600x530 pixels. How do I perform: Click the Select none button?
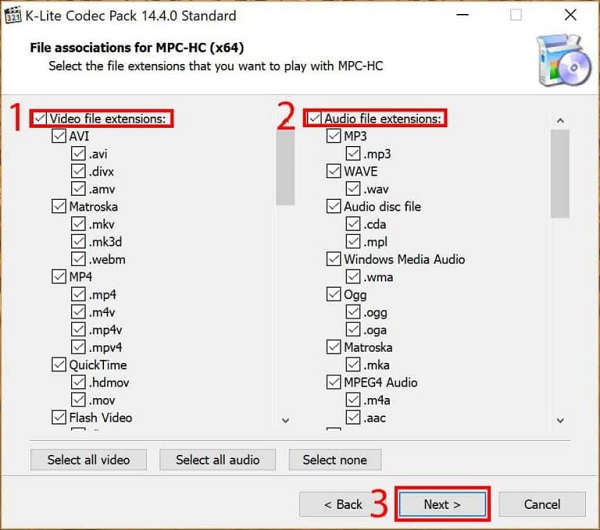click(335, 460)
